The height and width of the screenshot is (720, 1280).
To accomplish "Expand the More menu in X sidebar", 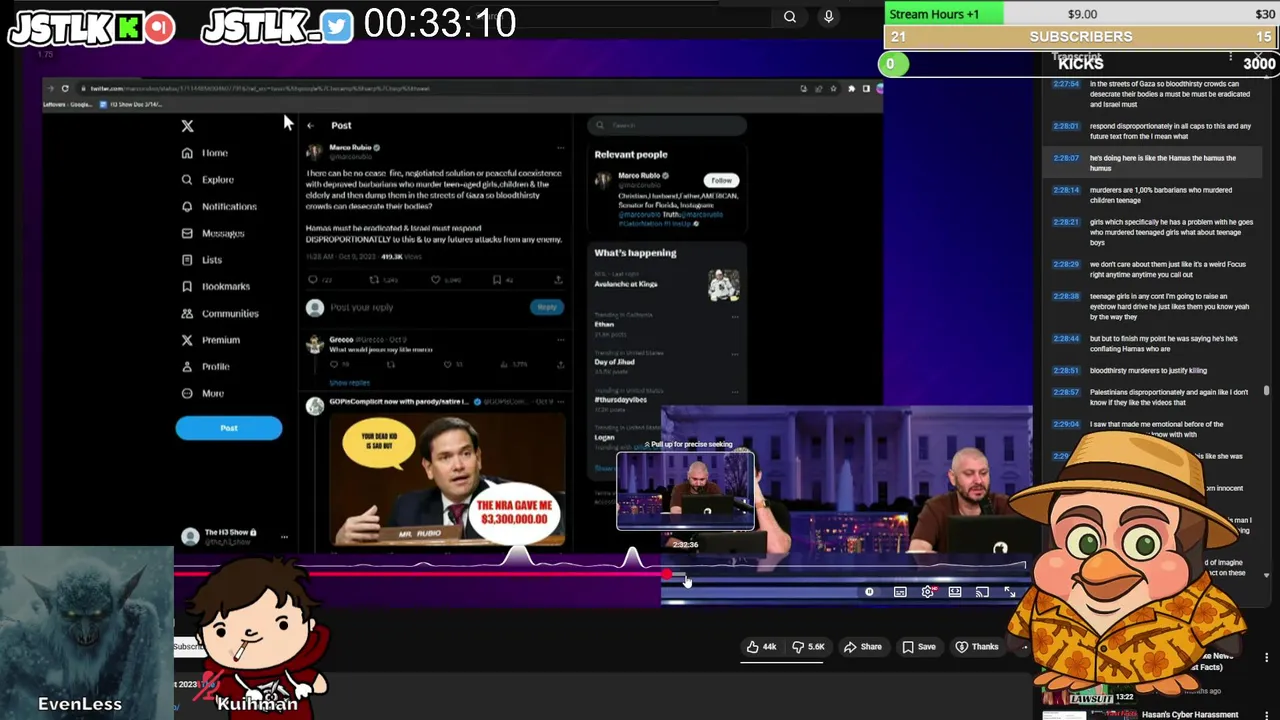I will click(202, 393).
